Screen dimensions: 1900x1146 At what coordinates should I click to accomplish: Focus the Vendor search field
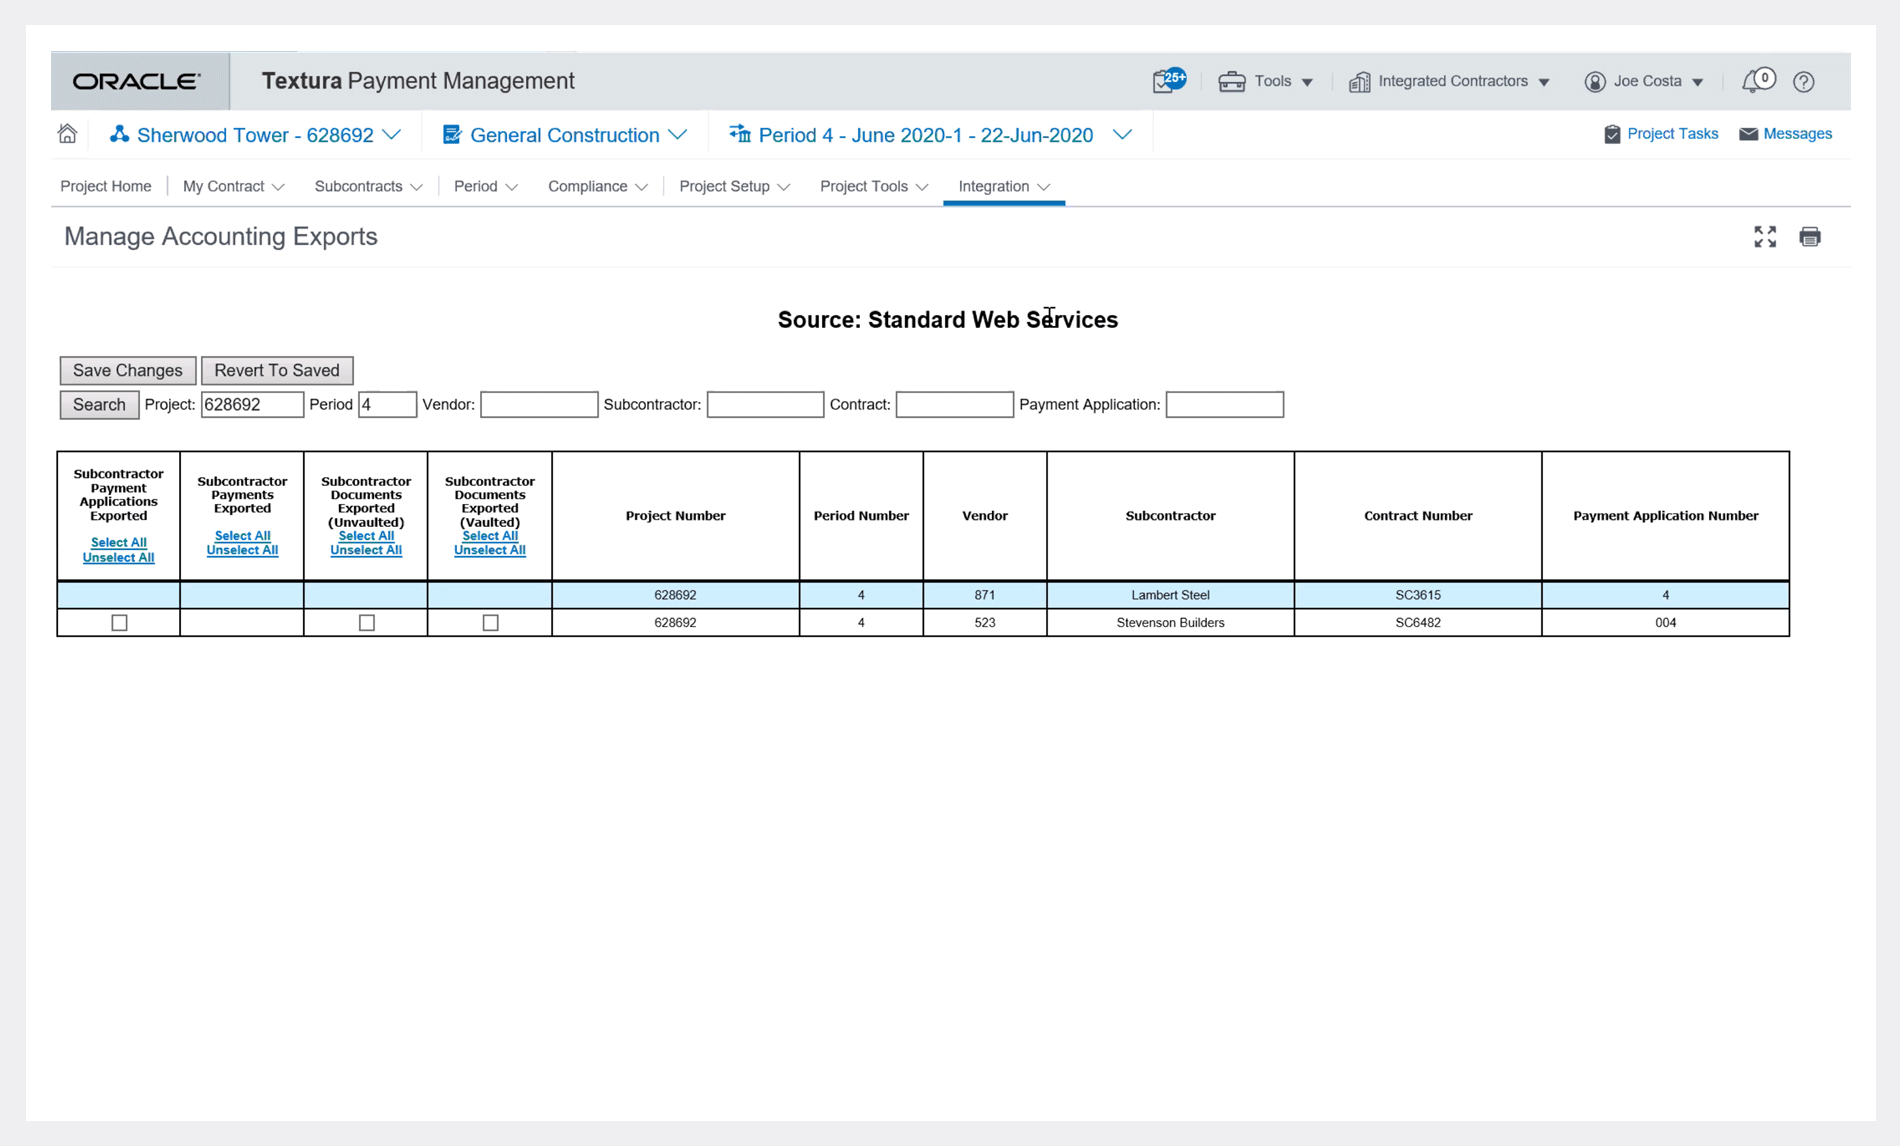click(x=539, y=404)
